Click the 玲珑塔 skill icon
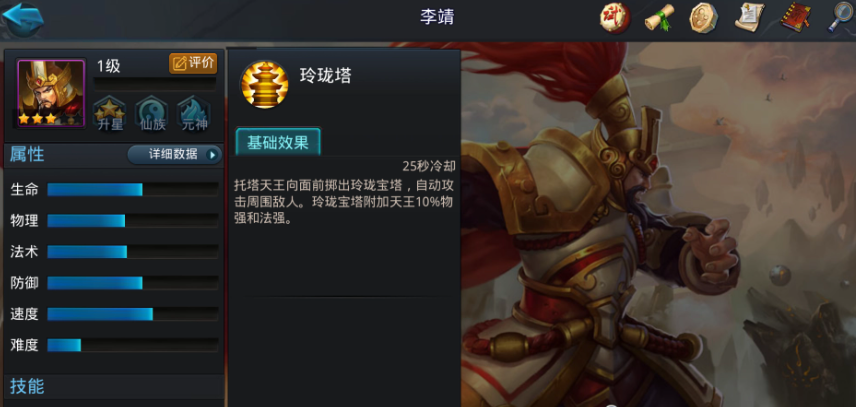856x407 pixels. click(x=264, y=85)
